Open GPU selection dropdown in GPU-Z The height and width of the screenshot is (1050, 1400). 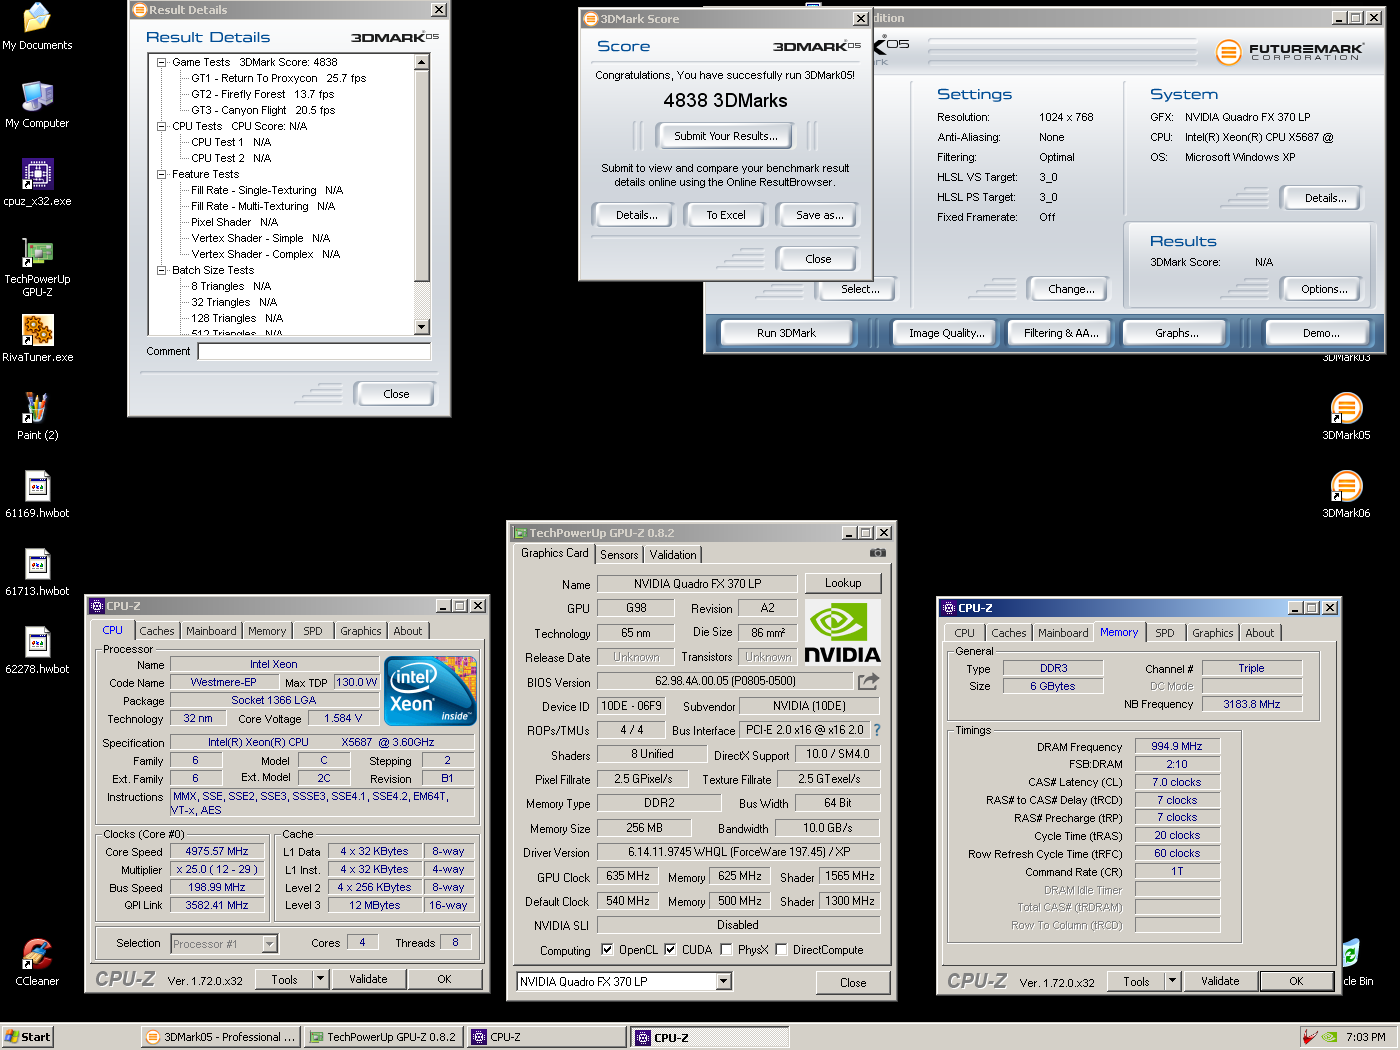tap(724, 982)
